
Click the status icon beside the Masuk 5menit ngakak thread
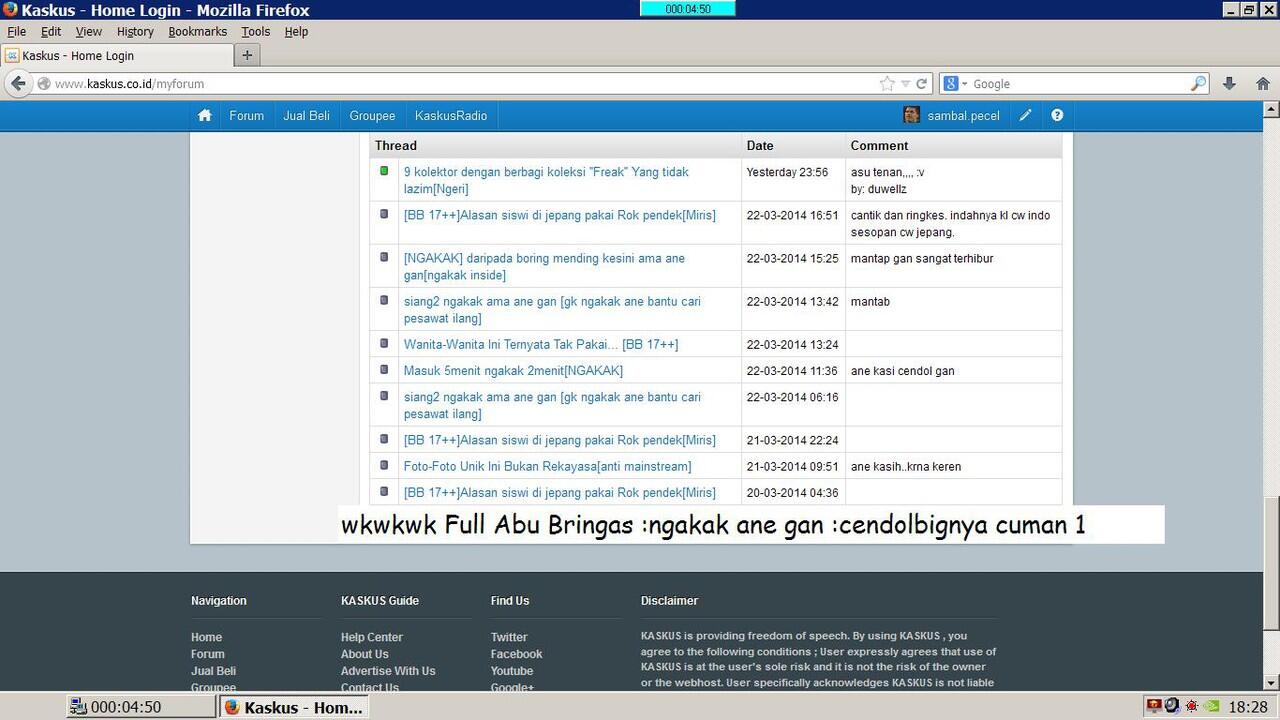(384, 369)
